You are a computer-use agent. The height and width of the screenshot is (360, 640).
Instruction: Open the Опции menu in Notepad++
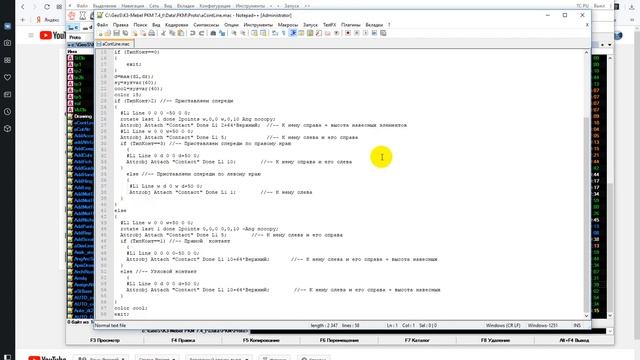[231, 25]
